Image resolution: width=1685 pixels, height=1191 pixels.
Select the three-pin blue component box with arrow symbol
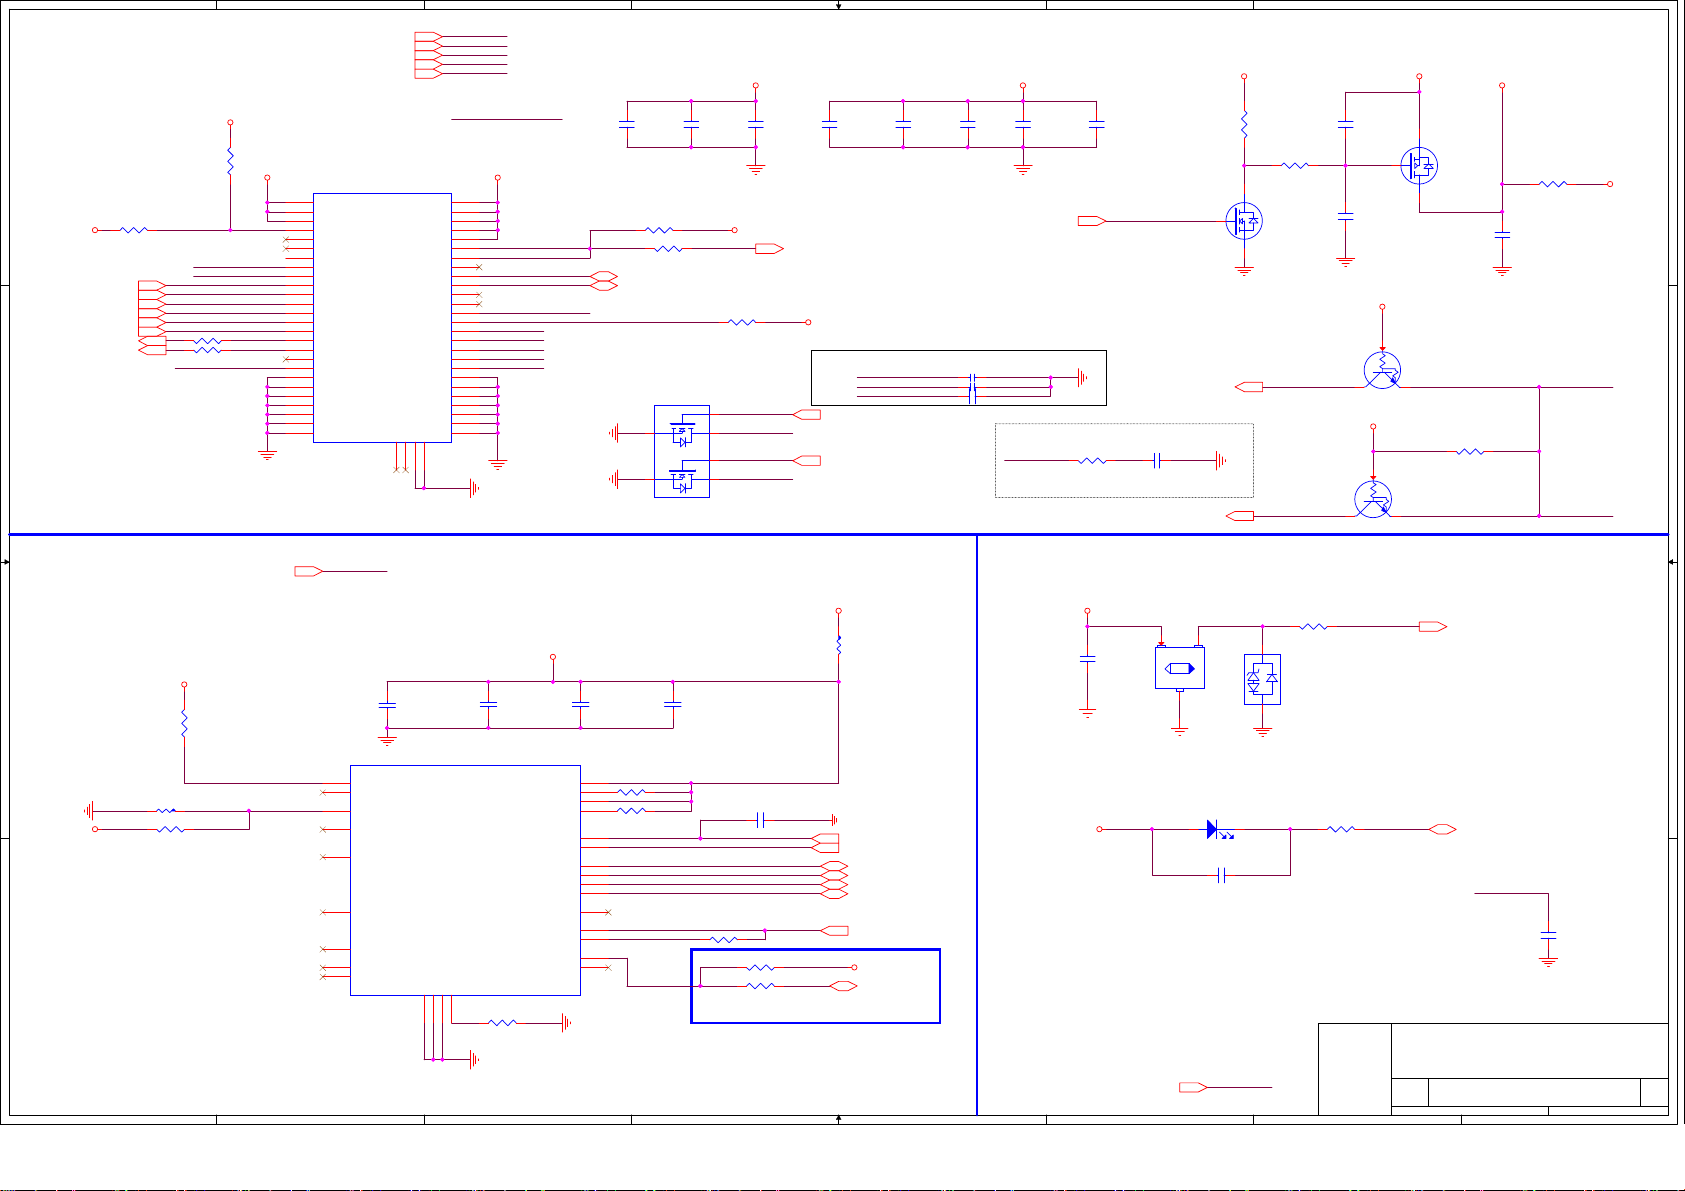1180,668
